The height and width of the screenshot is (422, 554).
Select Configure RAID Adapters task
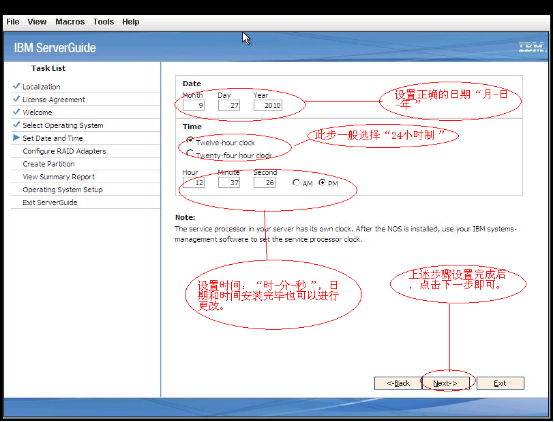click(x=64, y=151)
